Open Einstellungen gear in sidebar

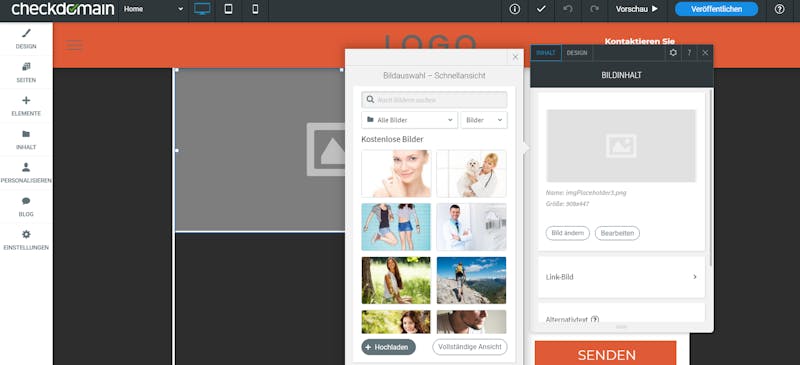coord(26,240)
